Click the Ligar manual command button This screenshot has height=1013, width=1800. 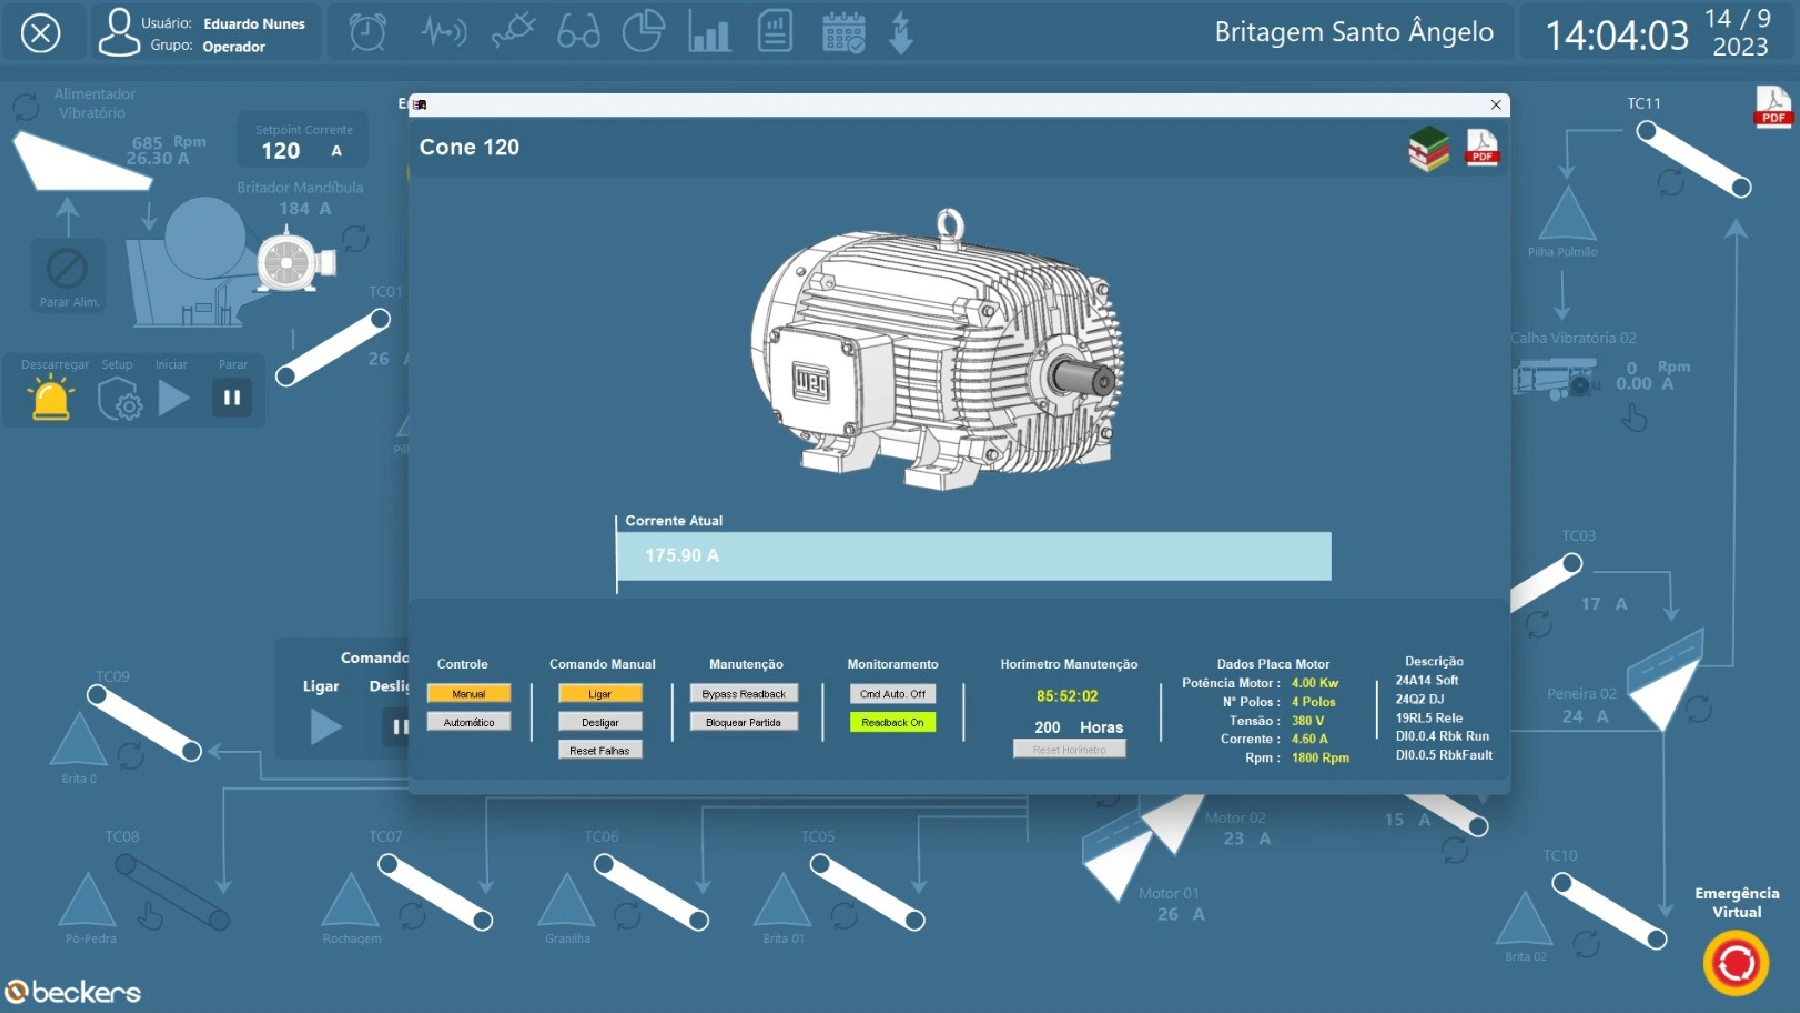tap(600, 694)
